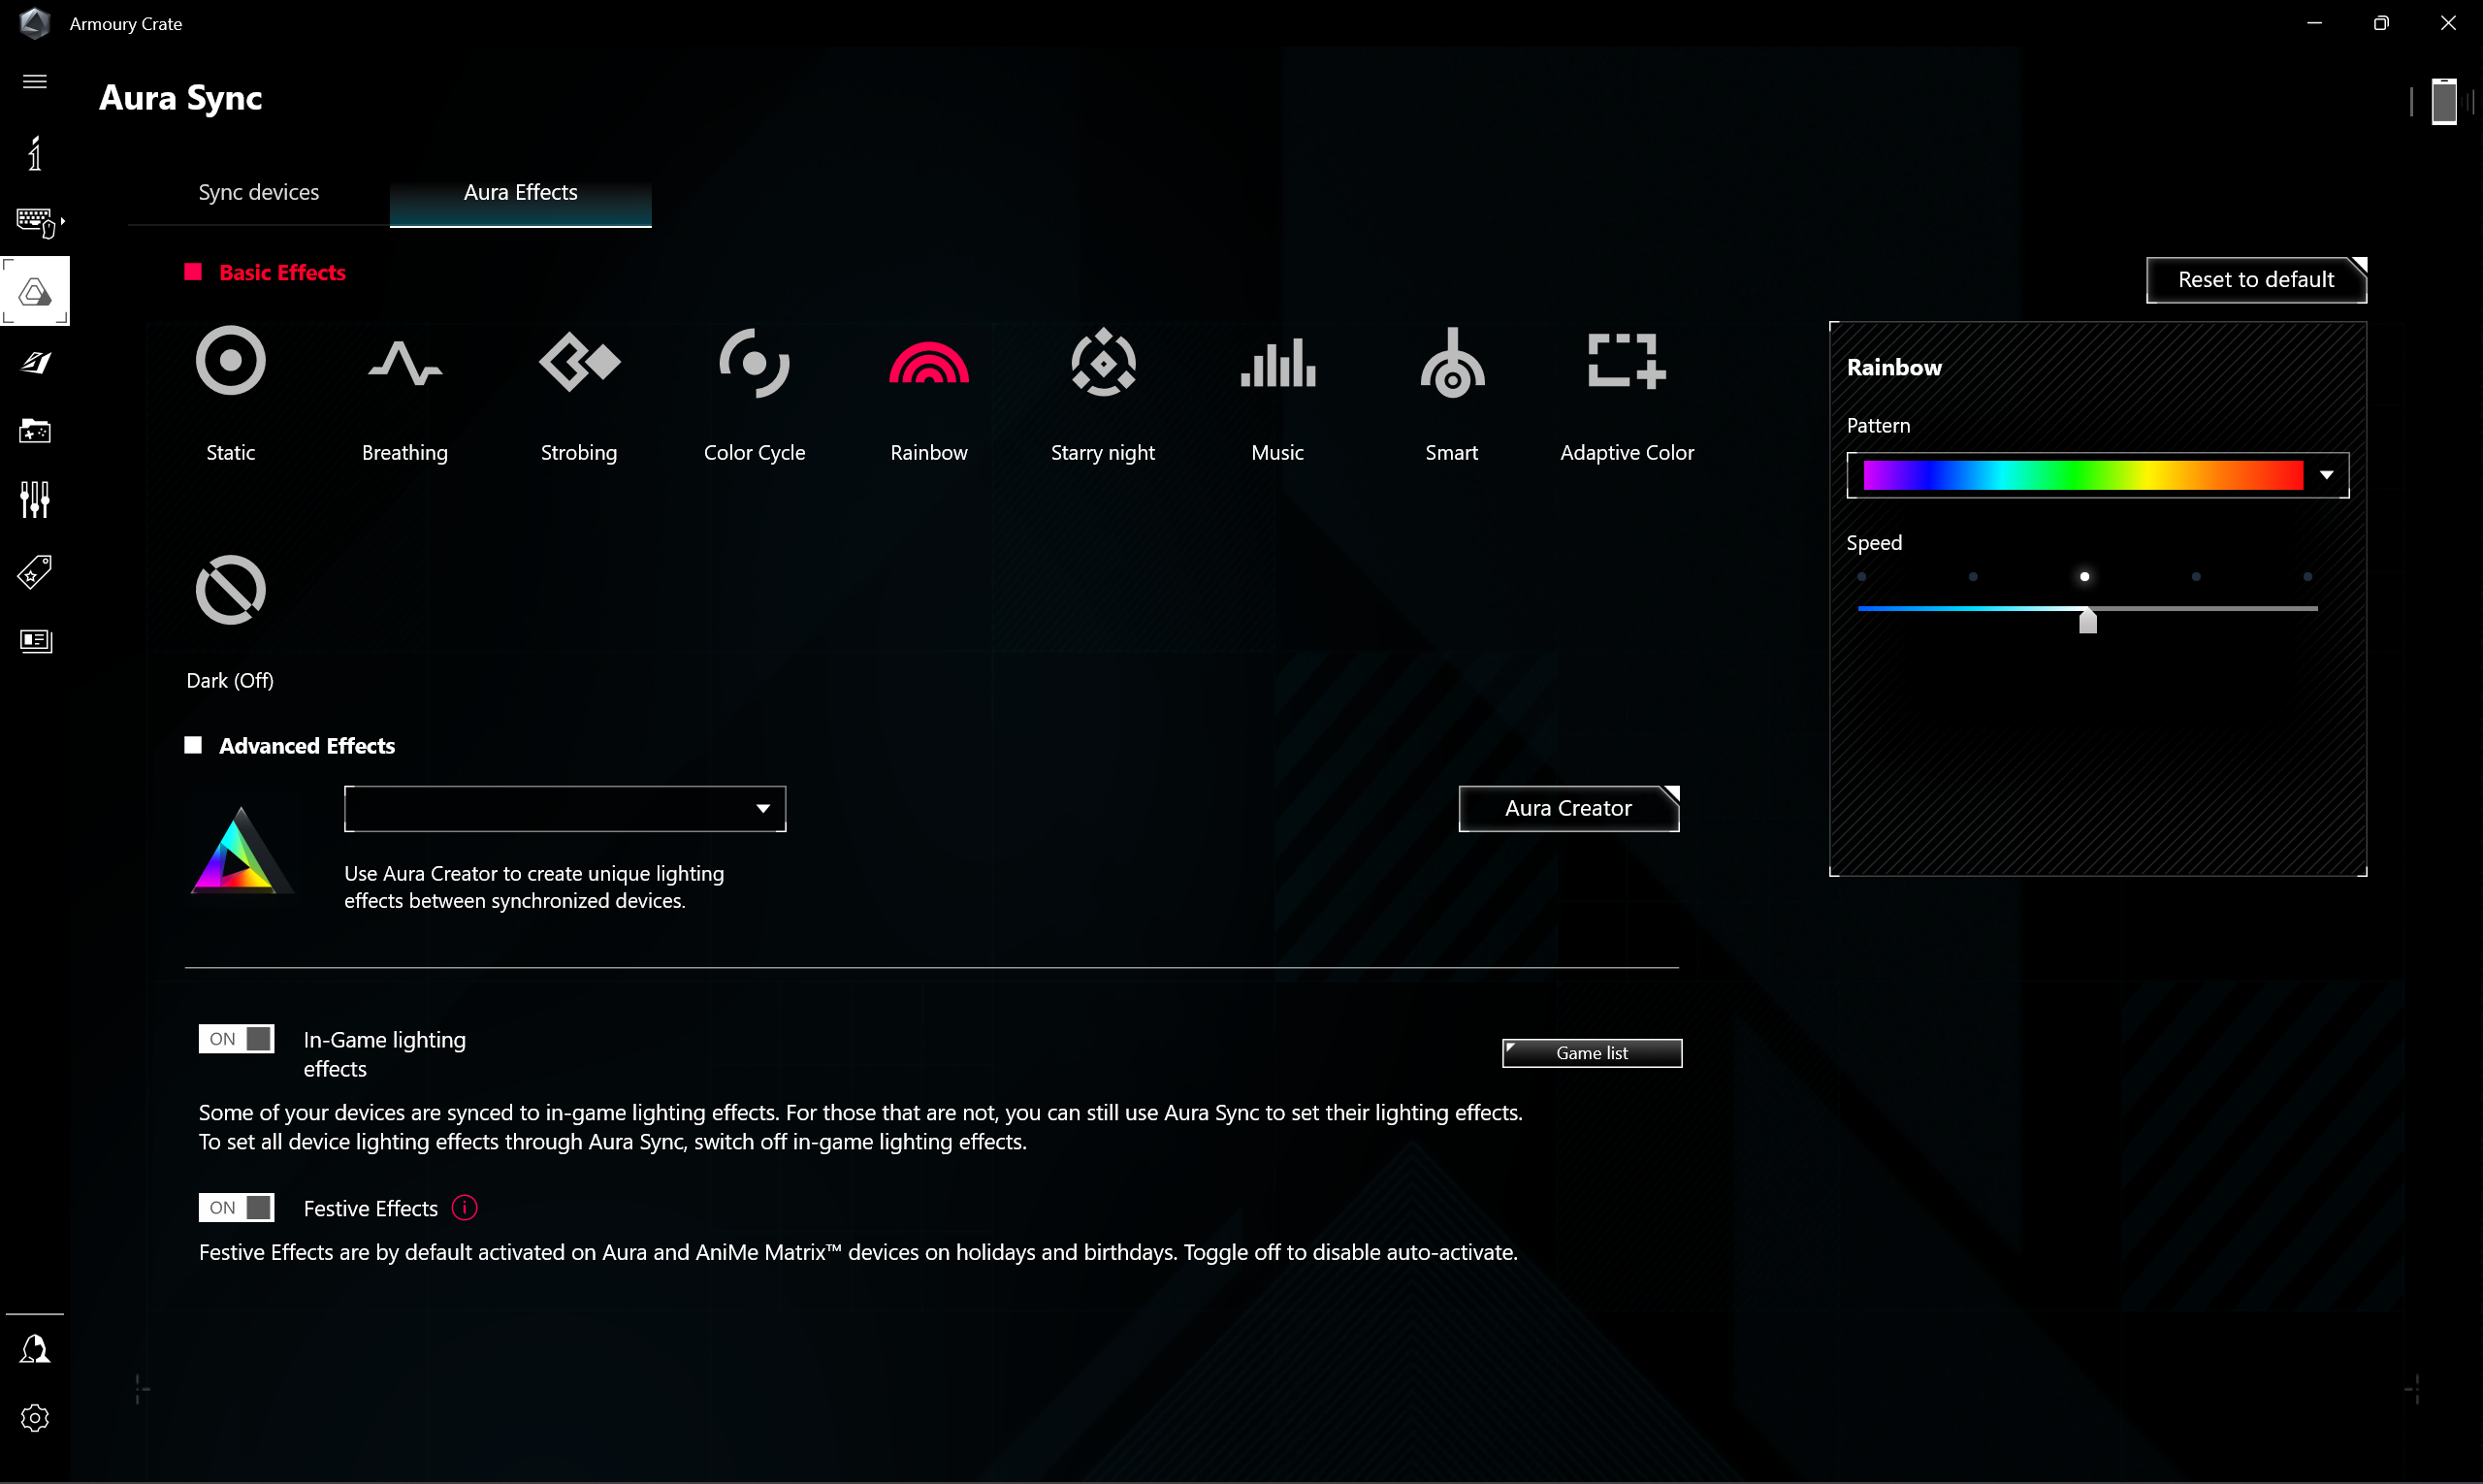Image resolution: width=2483 pixels, height=1484 pixels.
Task: Open the Rainbow pattern dropdown
Action: tap(2326, 475)
